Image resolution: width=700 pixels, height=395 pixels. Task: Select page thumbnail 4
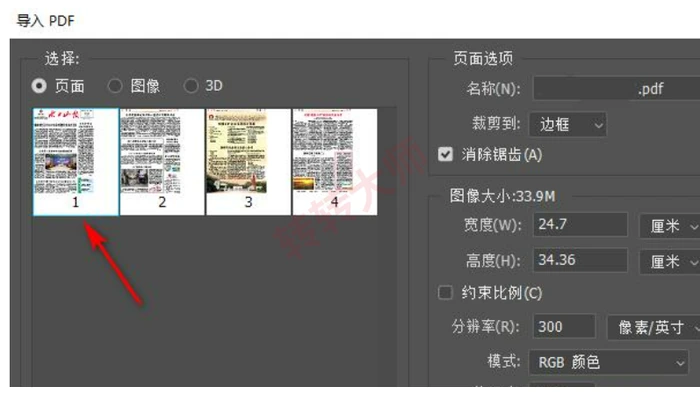pyautogui.click(x=335, y=162)
